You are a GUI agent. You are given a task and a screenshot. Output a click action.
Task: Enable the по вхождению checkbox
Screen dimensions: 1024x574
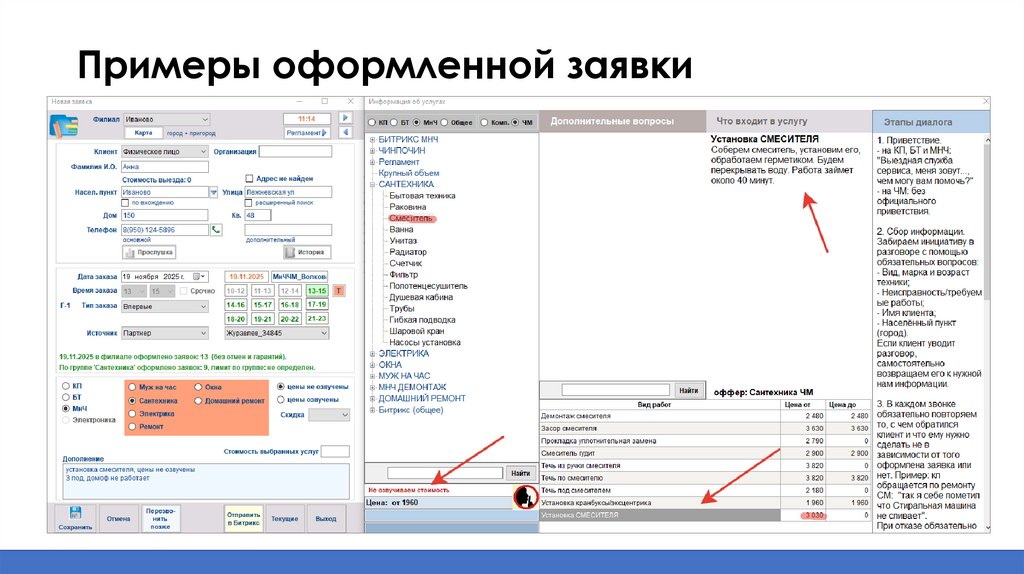125,203
